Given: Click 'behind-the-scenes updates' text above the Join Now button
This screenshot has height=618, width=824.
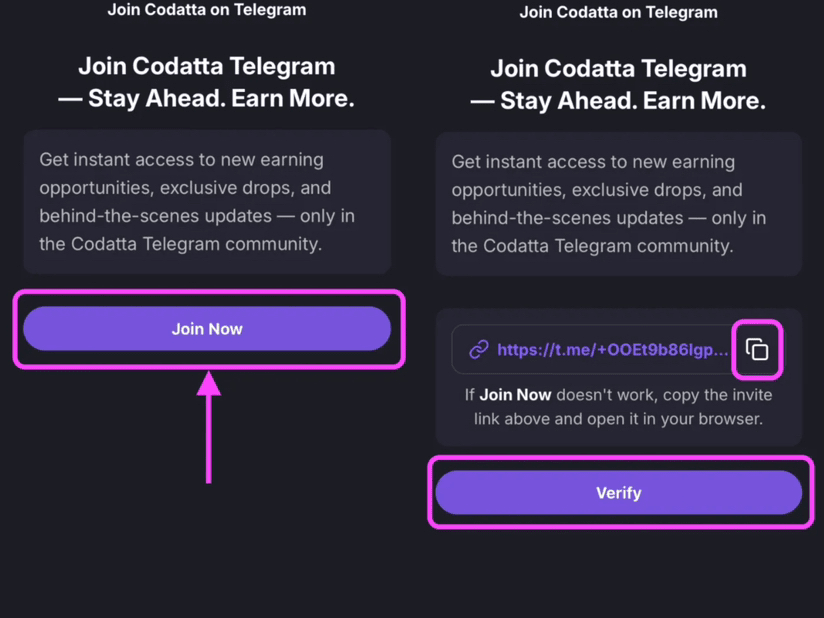Looking at the screenshot, I should [156, 216].
